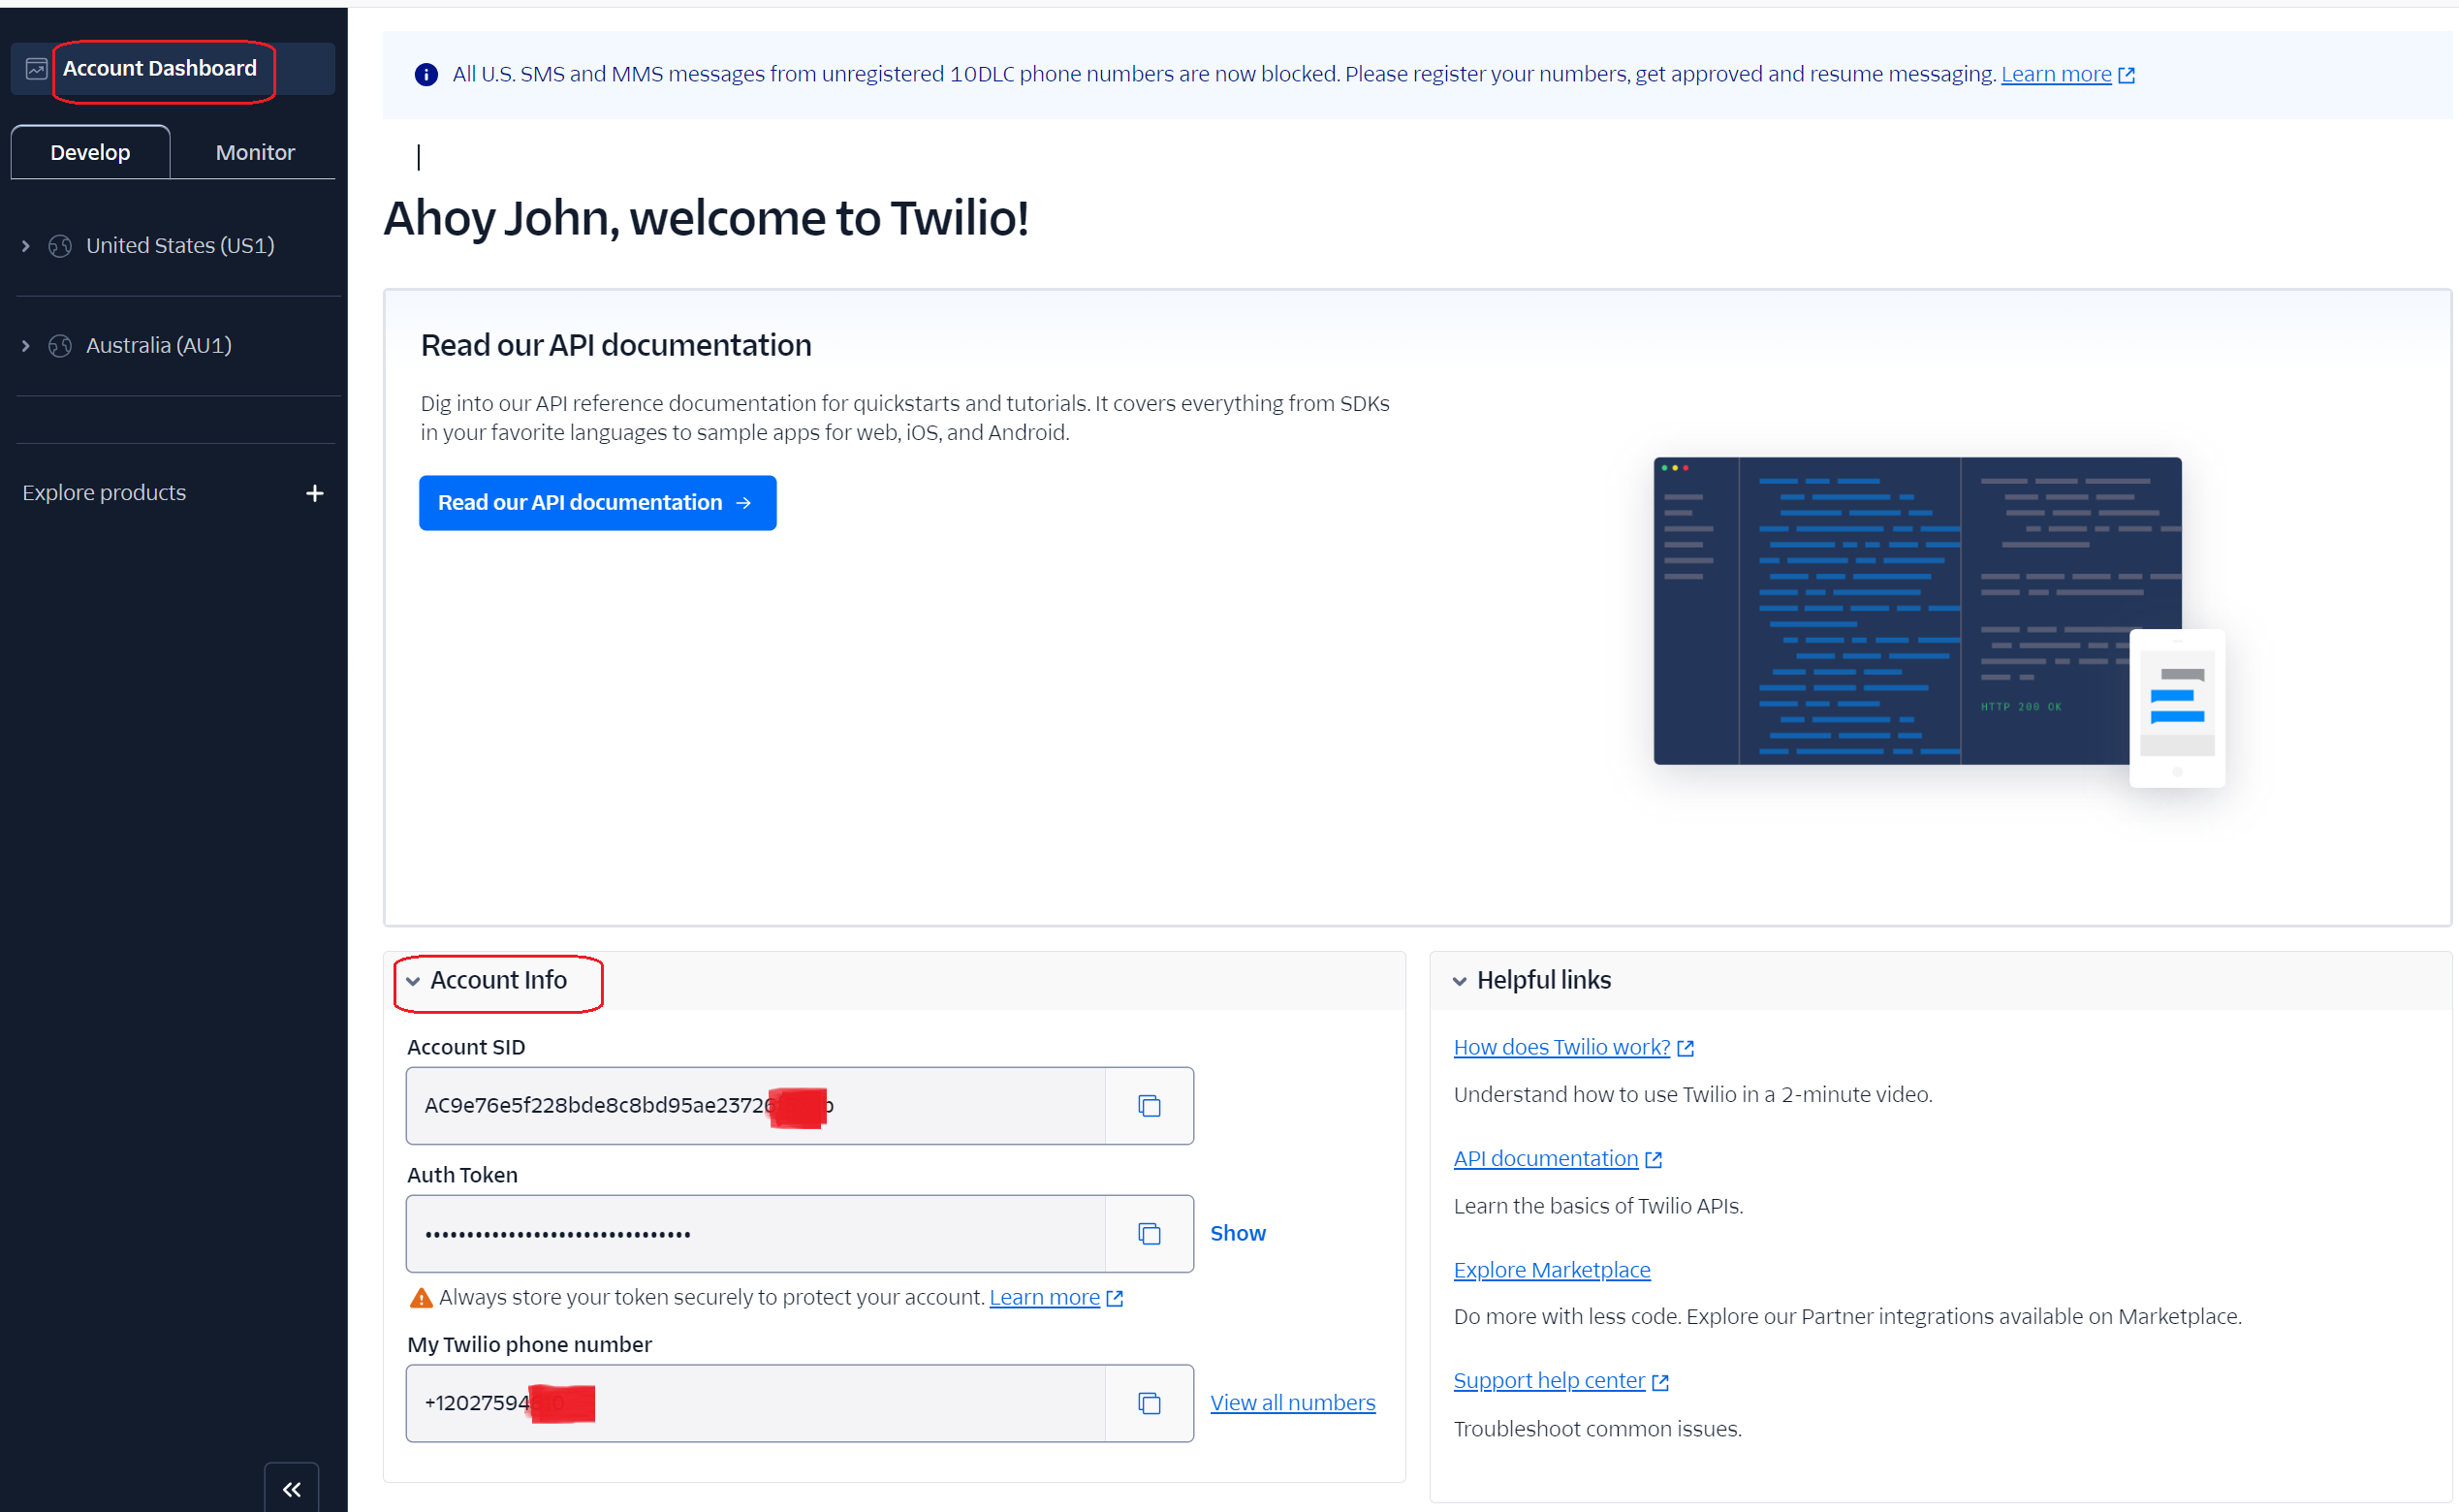Open Explore Marketplace link
The width and height of the screenshot is (2459, 1512).
(1551, 1270)
